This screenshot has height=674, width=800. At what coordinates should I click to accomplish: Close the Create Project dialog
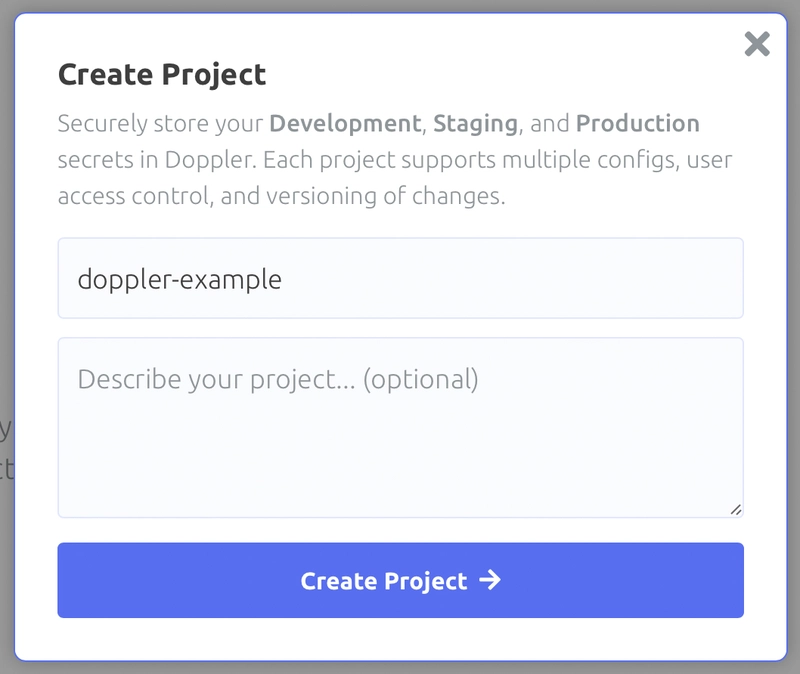[x=757, y=44]
